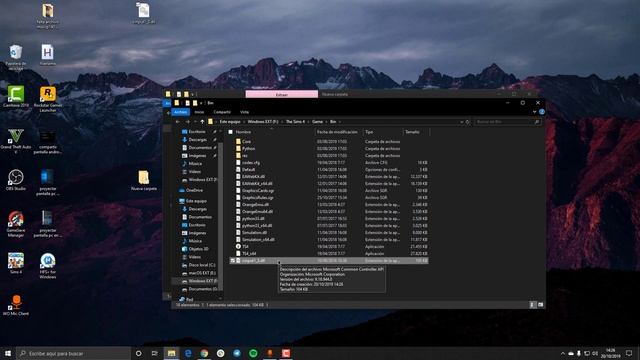Switch to details view icon in status bar
640x360 pixels.
click(x=532, y=304)
